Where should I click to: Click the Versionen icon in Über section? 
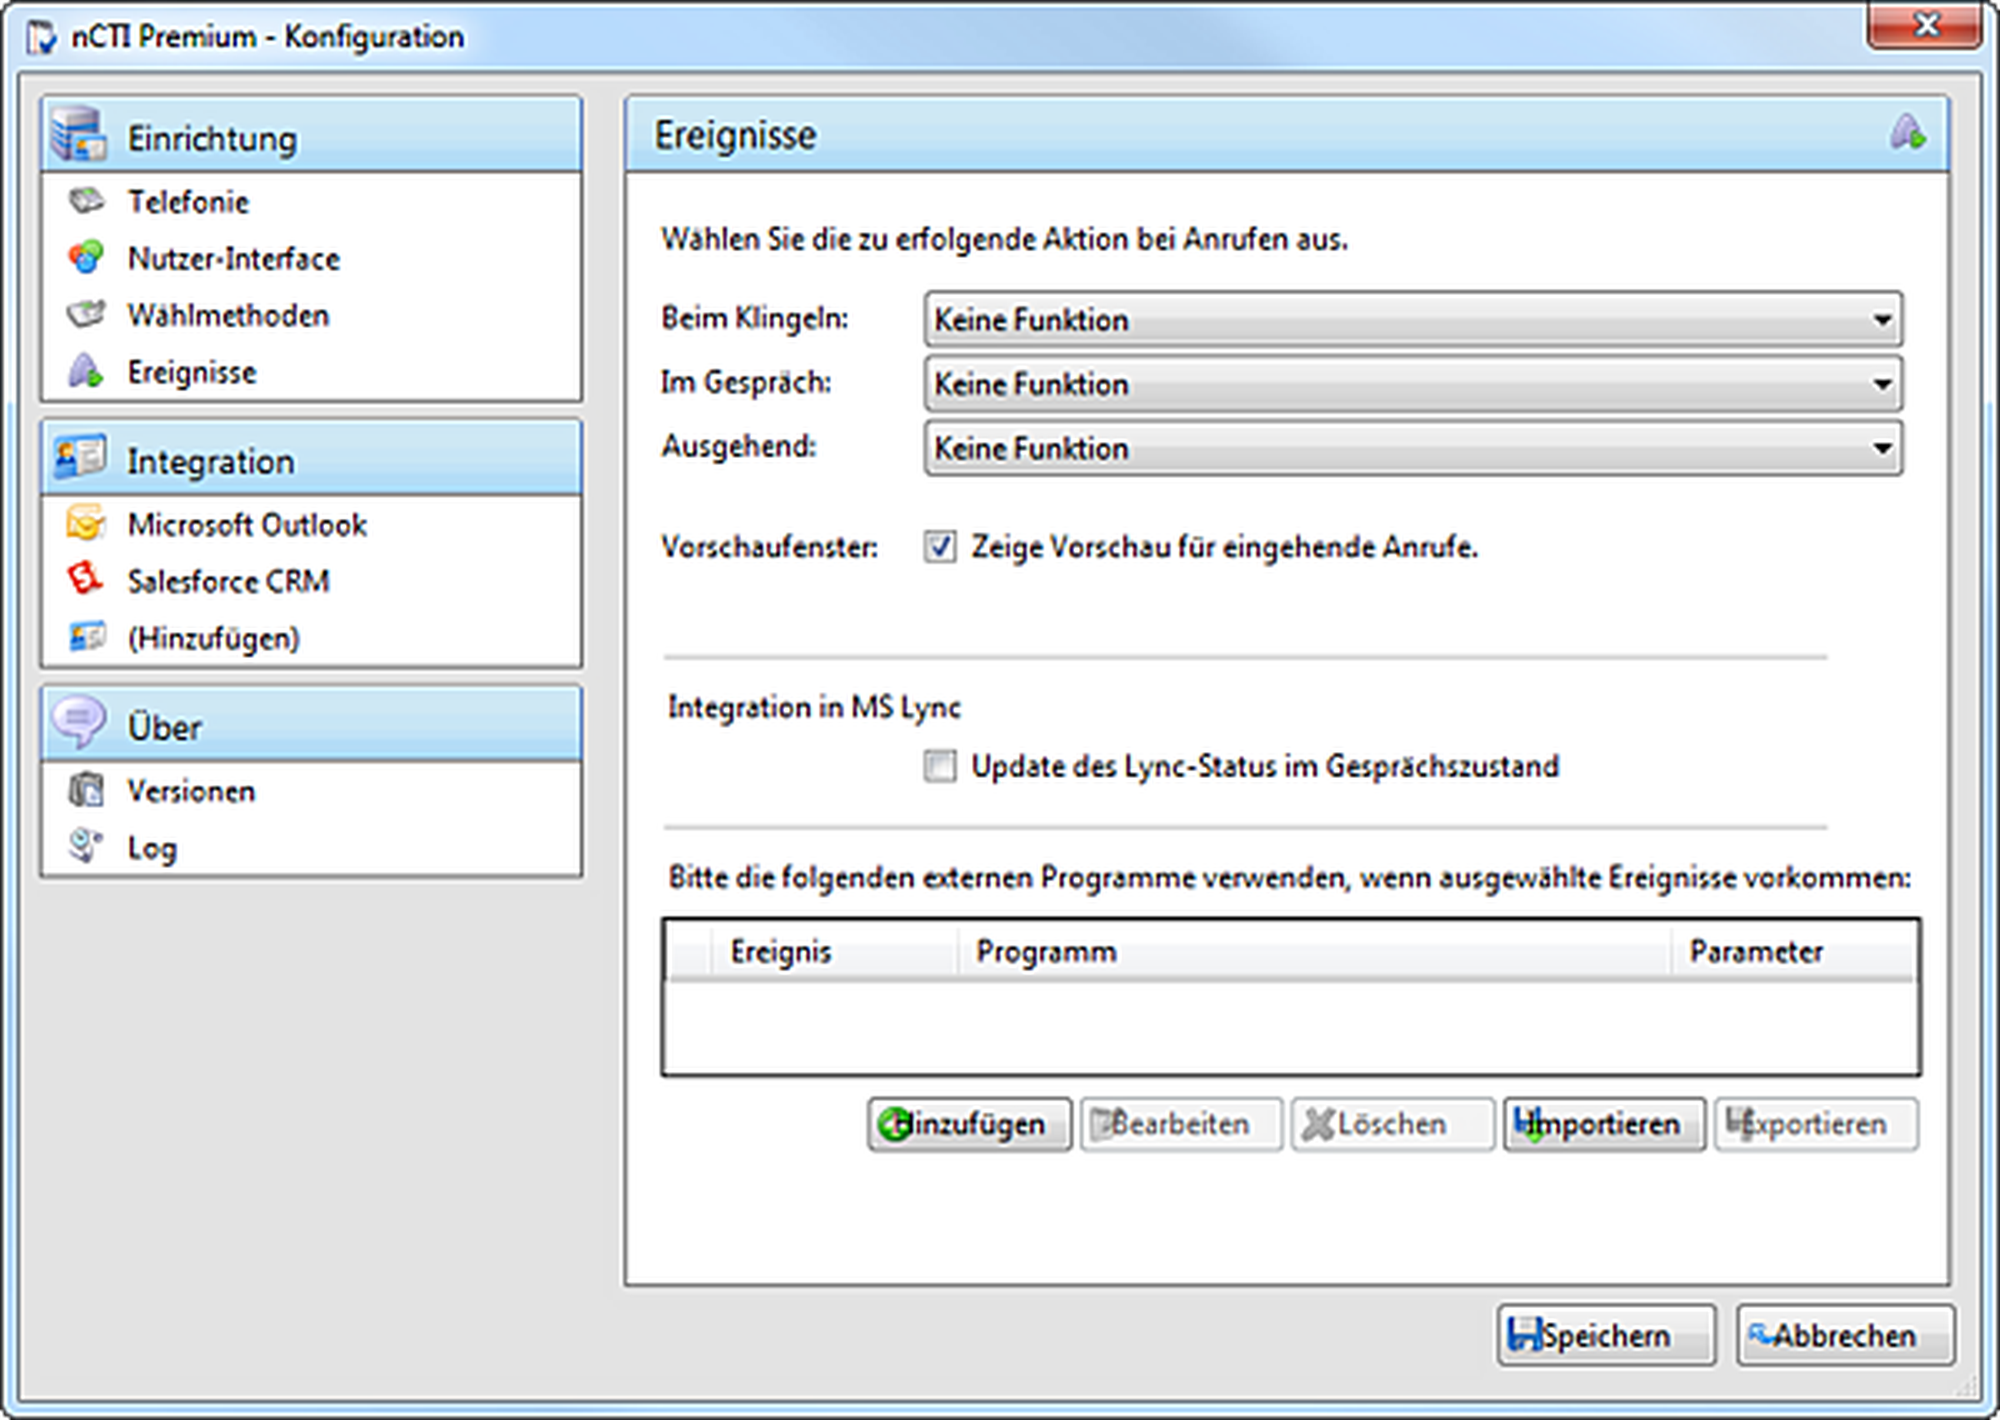coord(86,790)
